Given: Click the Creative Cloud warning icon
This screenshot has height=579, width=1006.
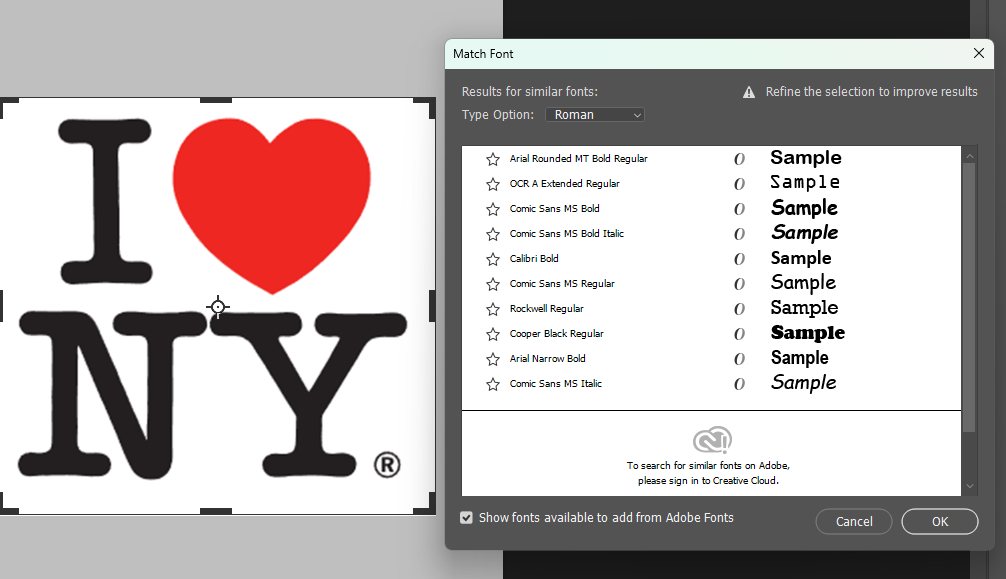Looking at the screenshot, I should [712, 440].
